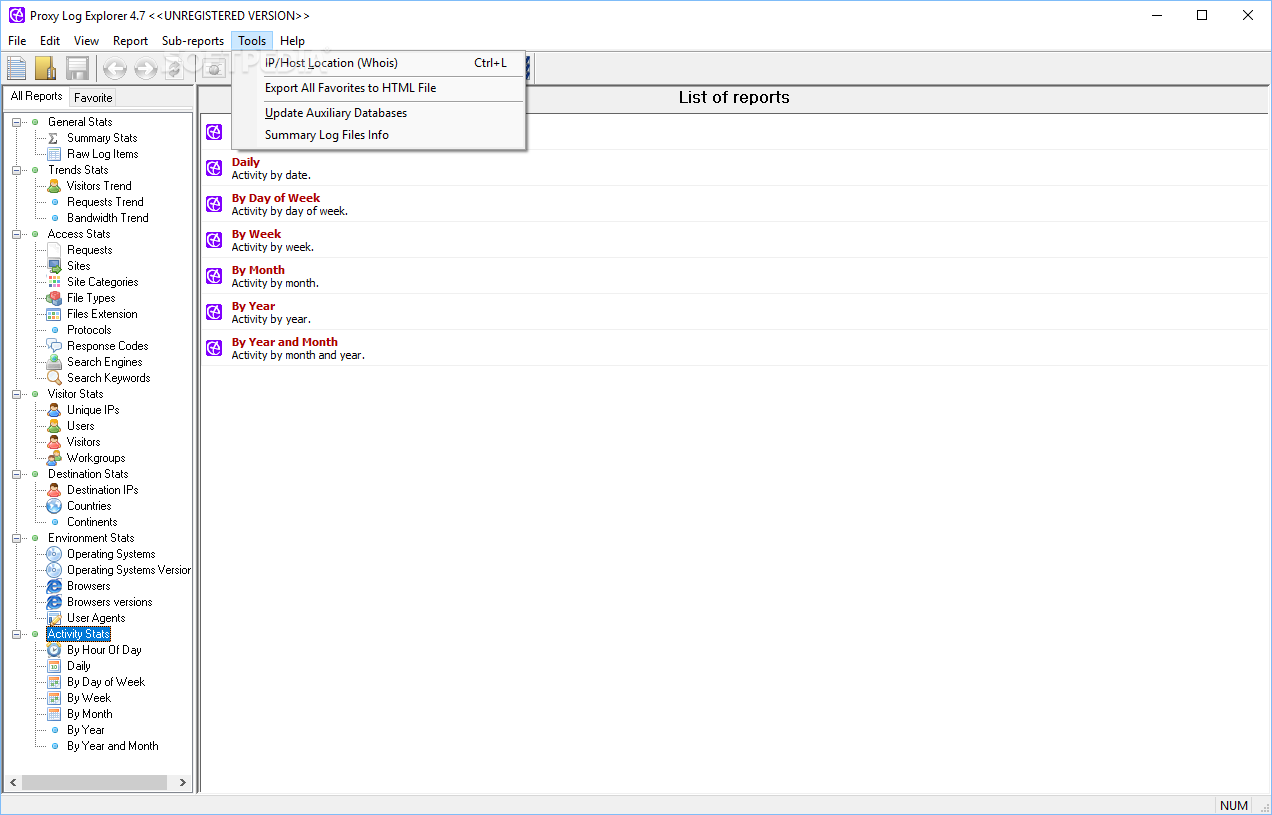Image resolution: width=1272 pixels, height=815 pixels.
Task: Choose Summary Log Files Info entry
Action: coord(378,135)
